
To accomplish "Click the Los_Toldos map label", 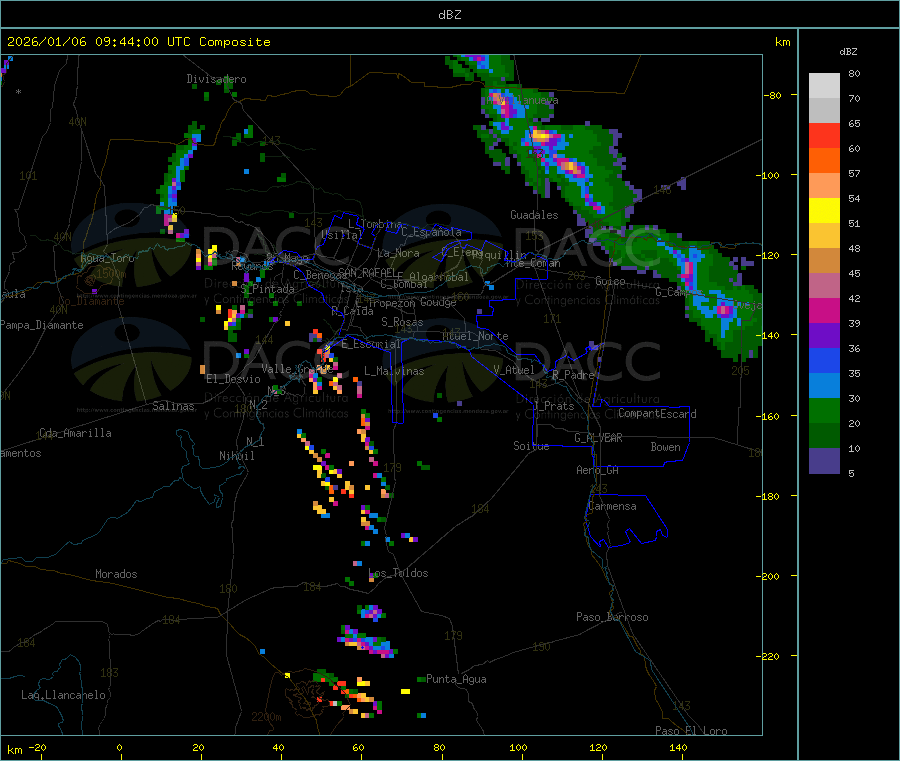I will coord(398,573).
